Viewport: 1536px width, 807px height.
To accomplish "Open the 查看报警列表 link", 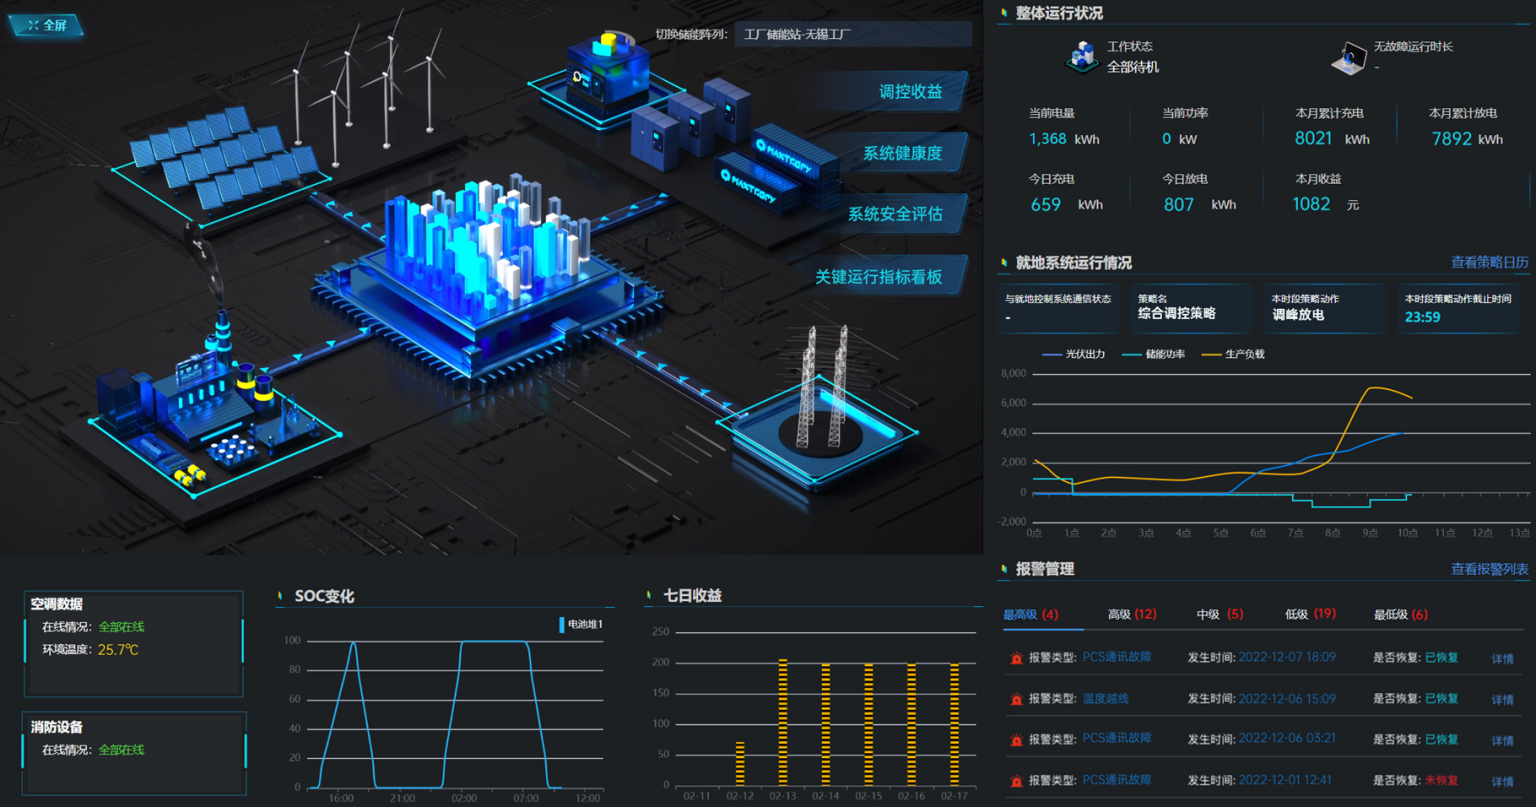I will 1489,569.
